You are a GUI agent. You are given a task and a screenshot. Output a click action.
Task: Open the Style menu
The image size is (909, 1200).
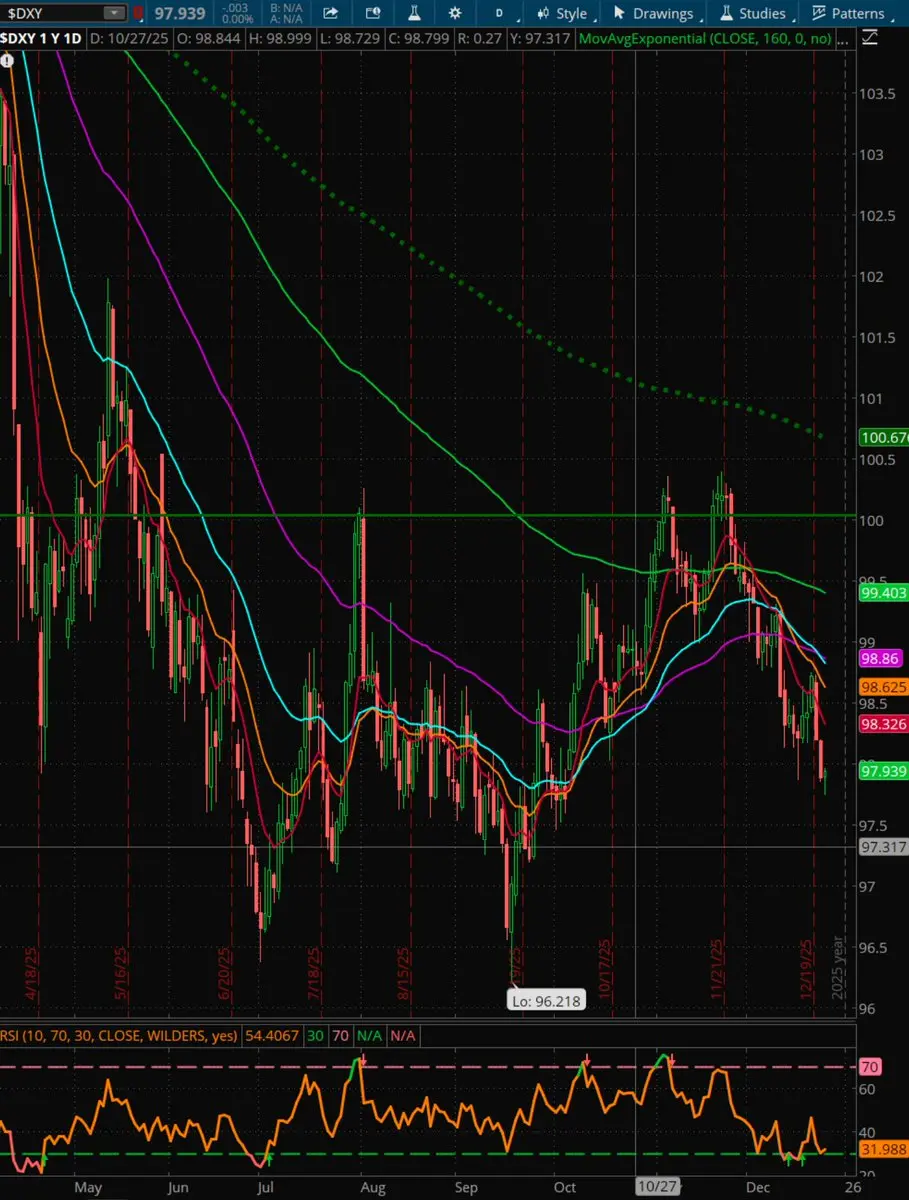click(562, 13)
